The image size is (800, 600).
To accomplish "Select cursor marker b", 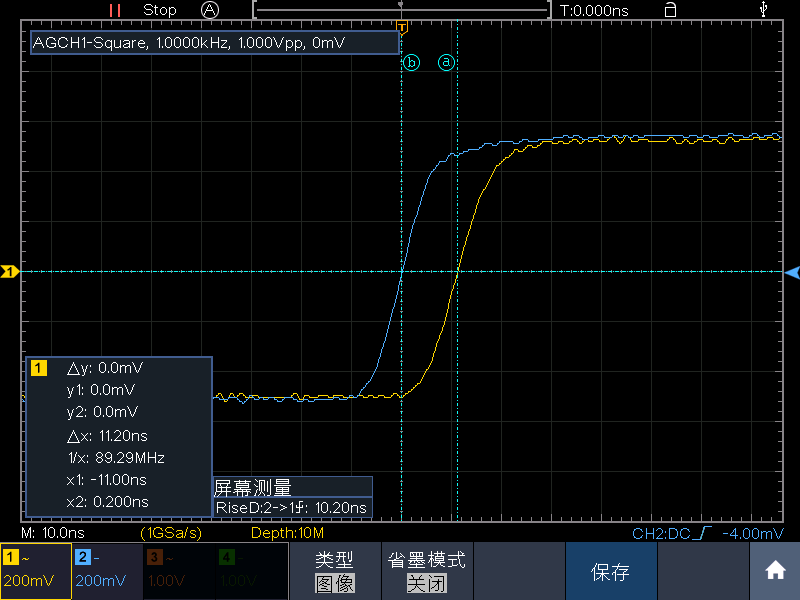I will (412, 62).
